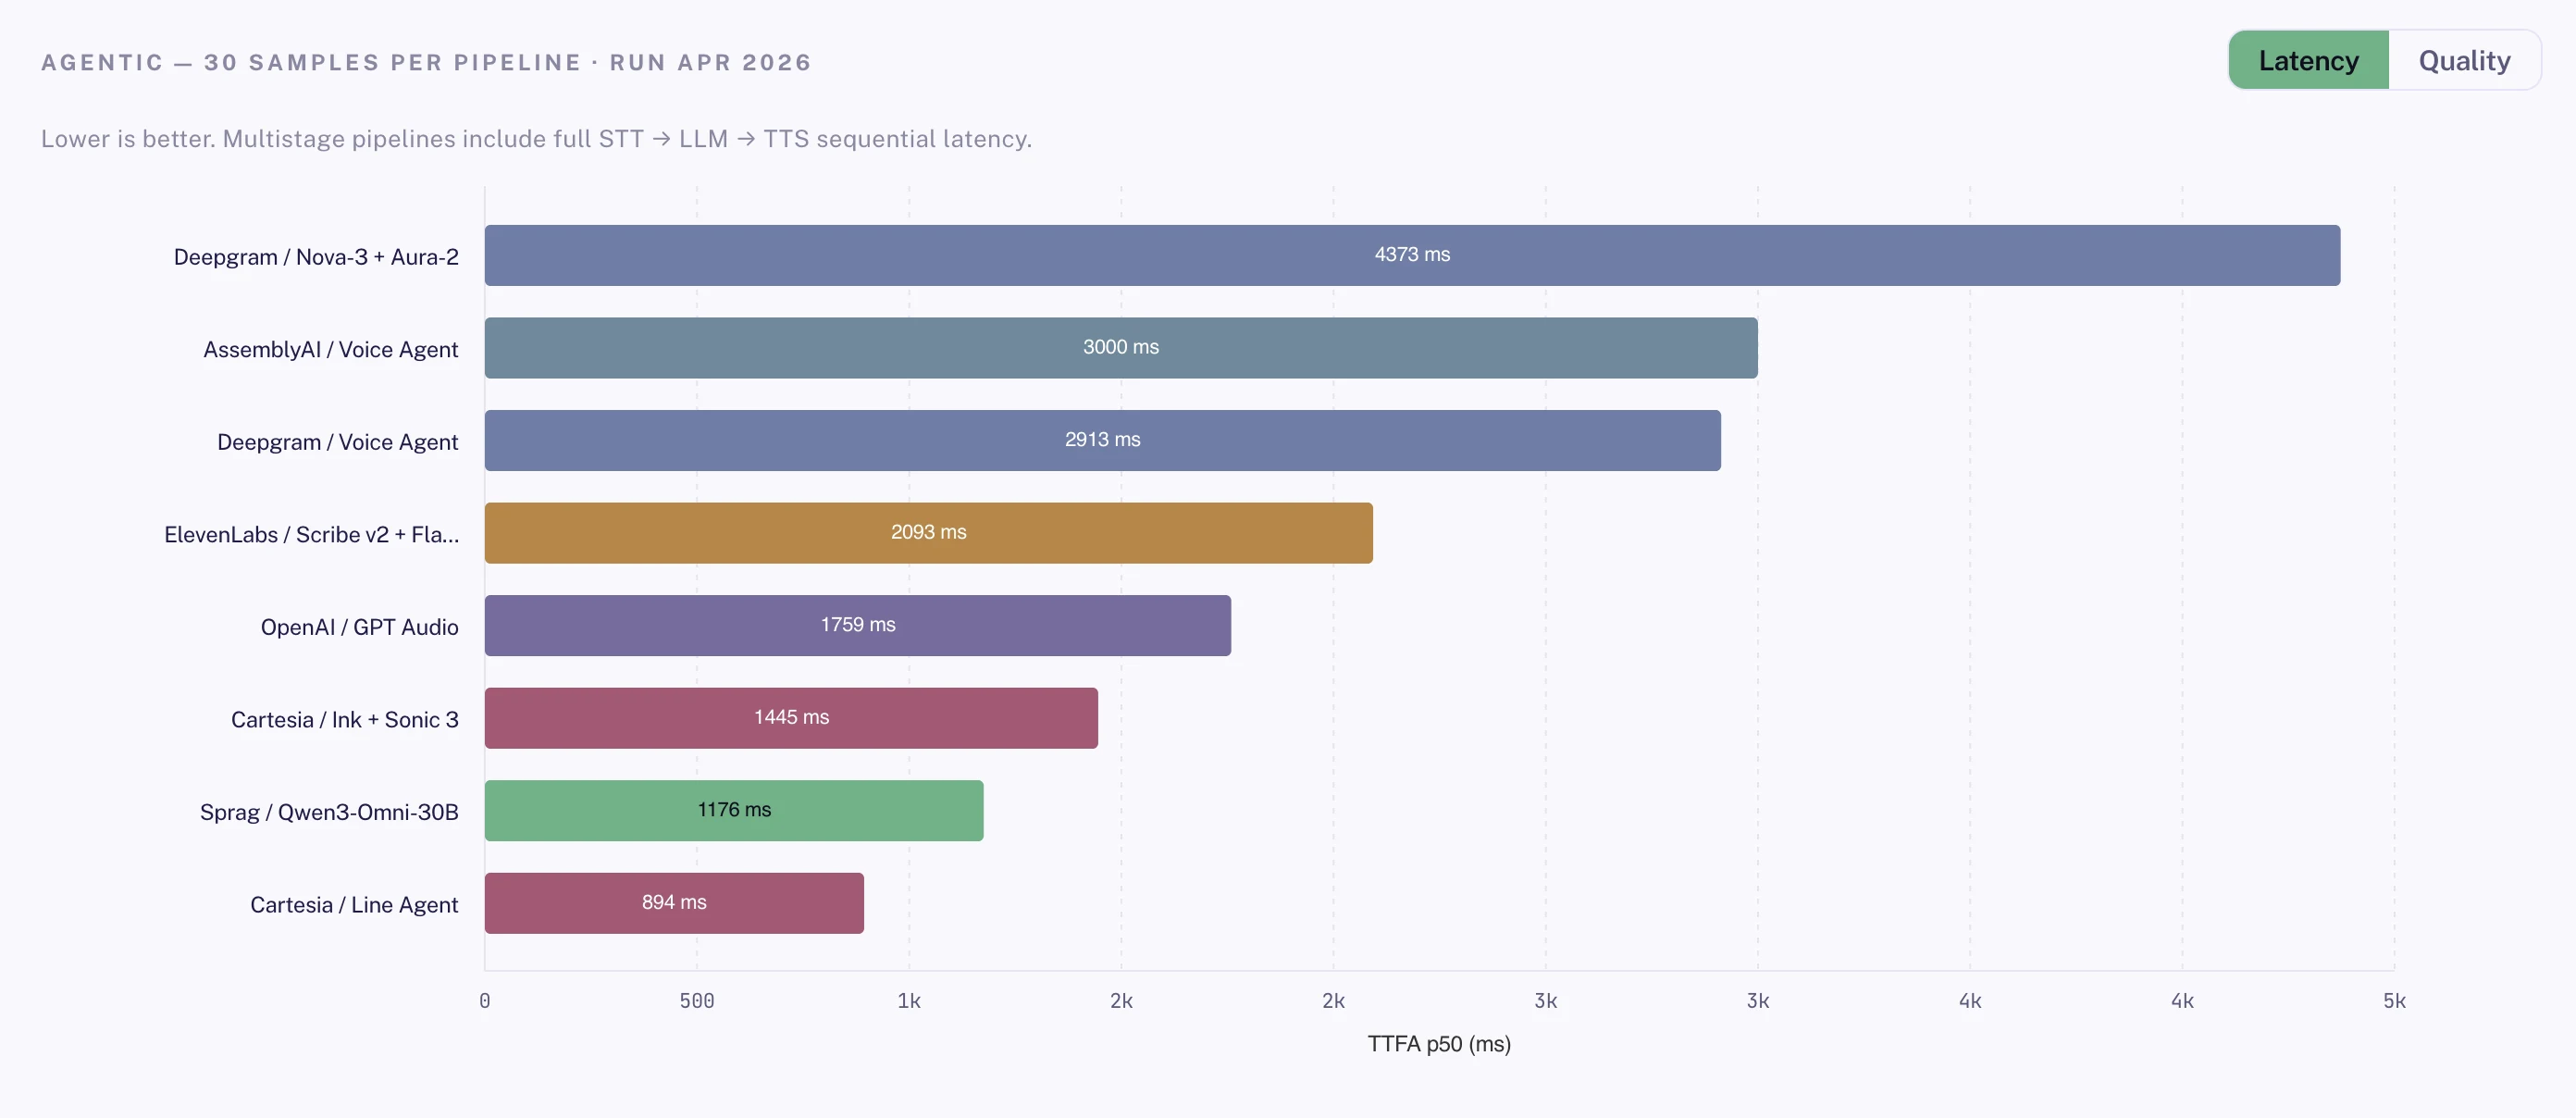
Task: Click the 'Agentic — 30 samples per pipeline' heading
Action: 426,62
